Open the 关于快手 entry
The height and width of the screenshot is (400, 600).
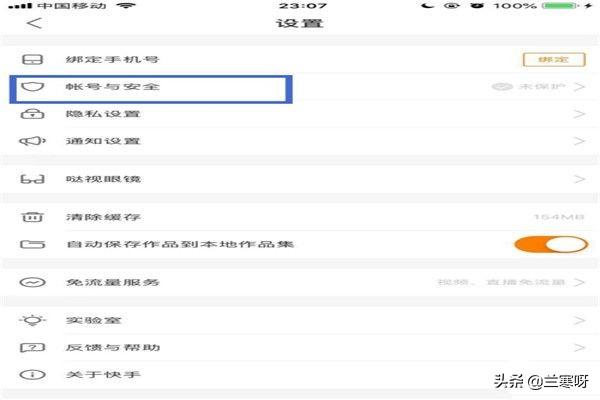pyautogui.click(x=300, y=375)
